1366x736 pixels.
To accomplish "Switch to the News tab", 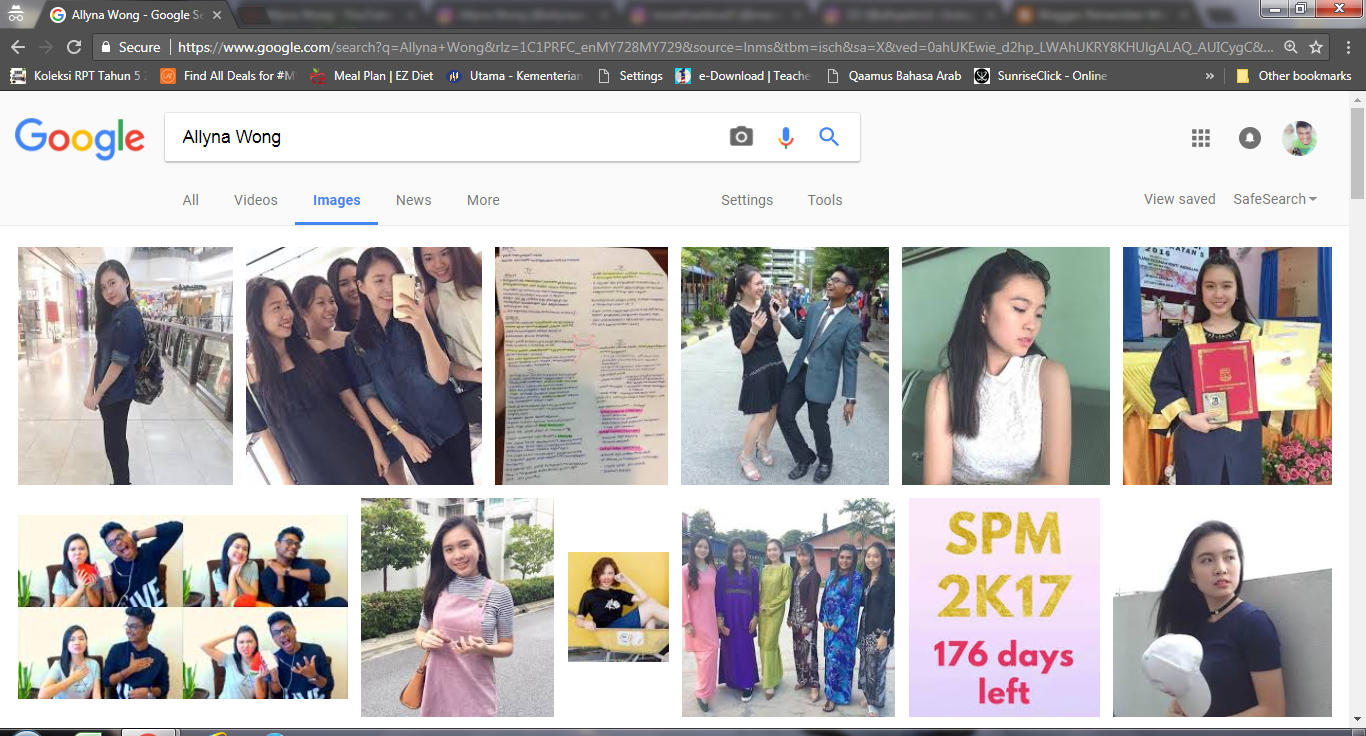I will 413,200.
